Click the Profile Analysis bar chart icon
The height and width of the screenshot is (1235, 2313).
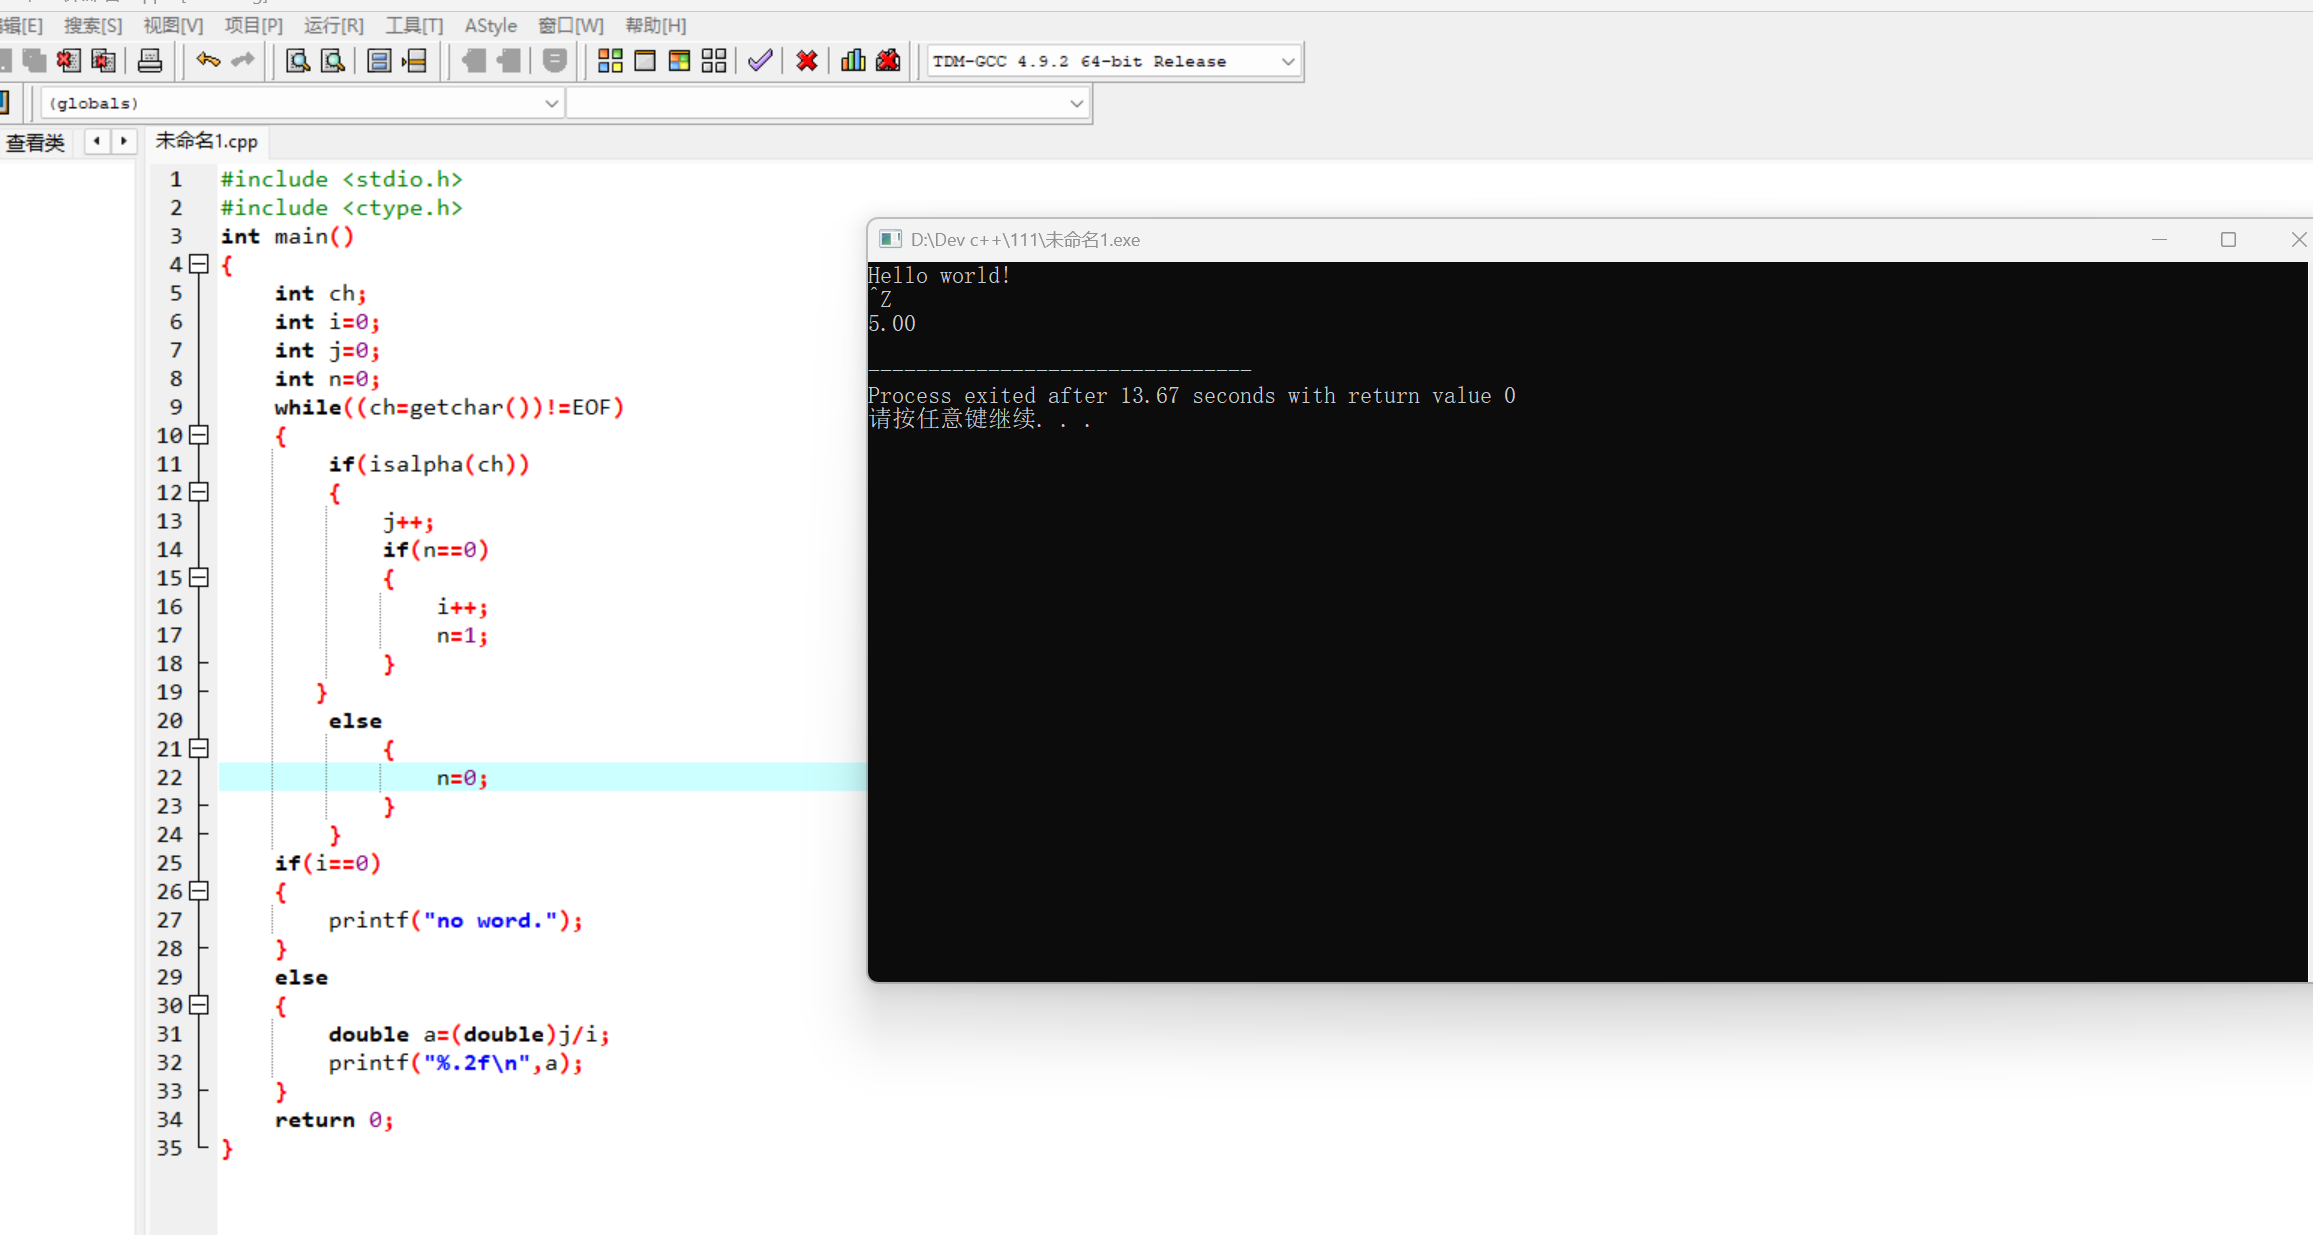[853, 61]
